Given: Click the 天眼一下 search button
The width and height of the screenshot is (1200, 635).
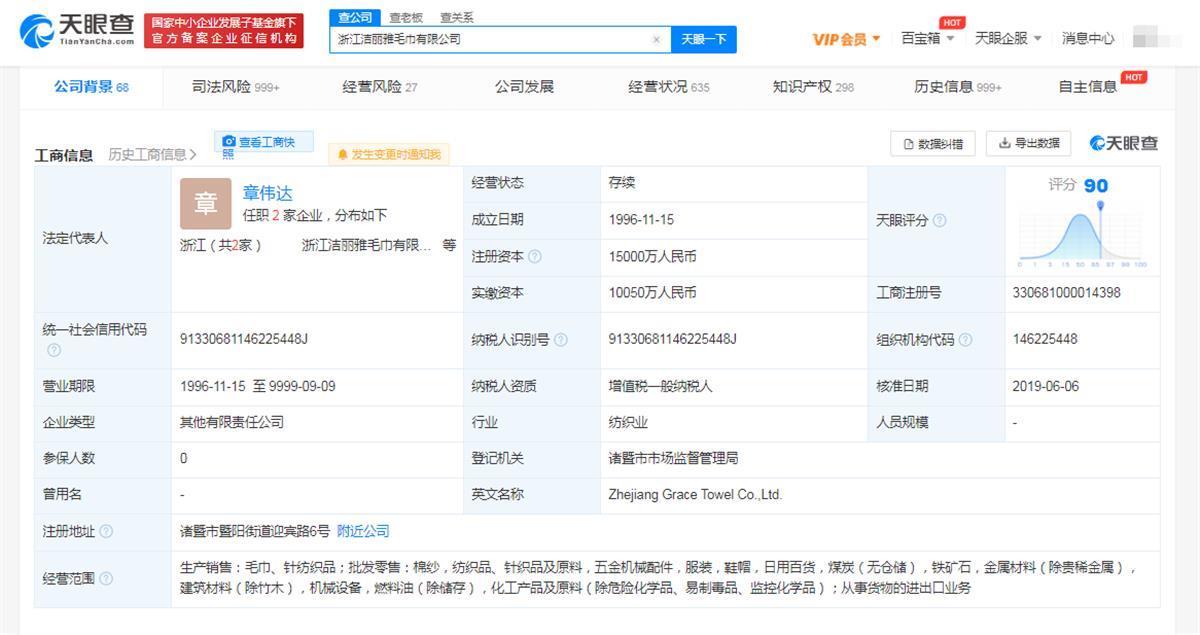Looking at the screenshot, I should click(703, 39).
